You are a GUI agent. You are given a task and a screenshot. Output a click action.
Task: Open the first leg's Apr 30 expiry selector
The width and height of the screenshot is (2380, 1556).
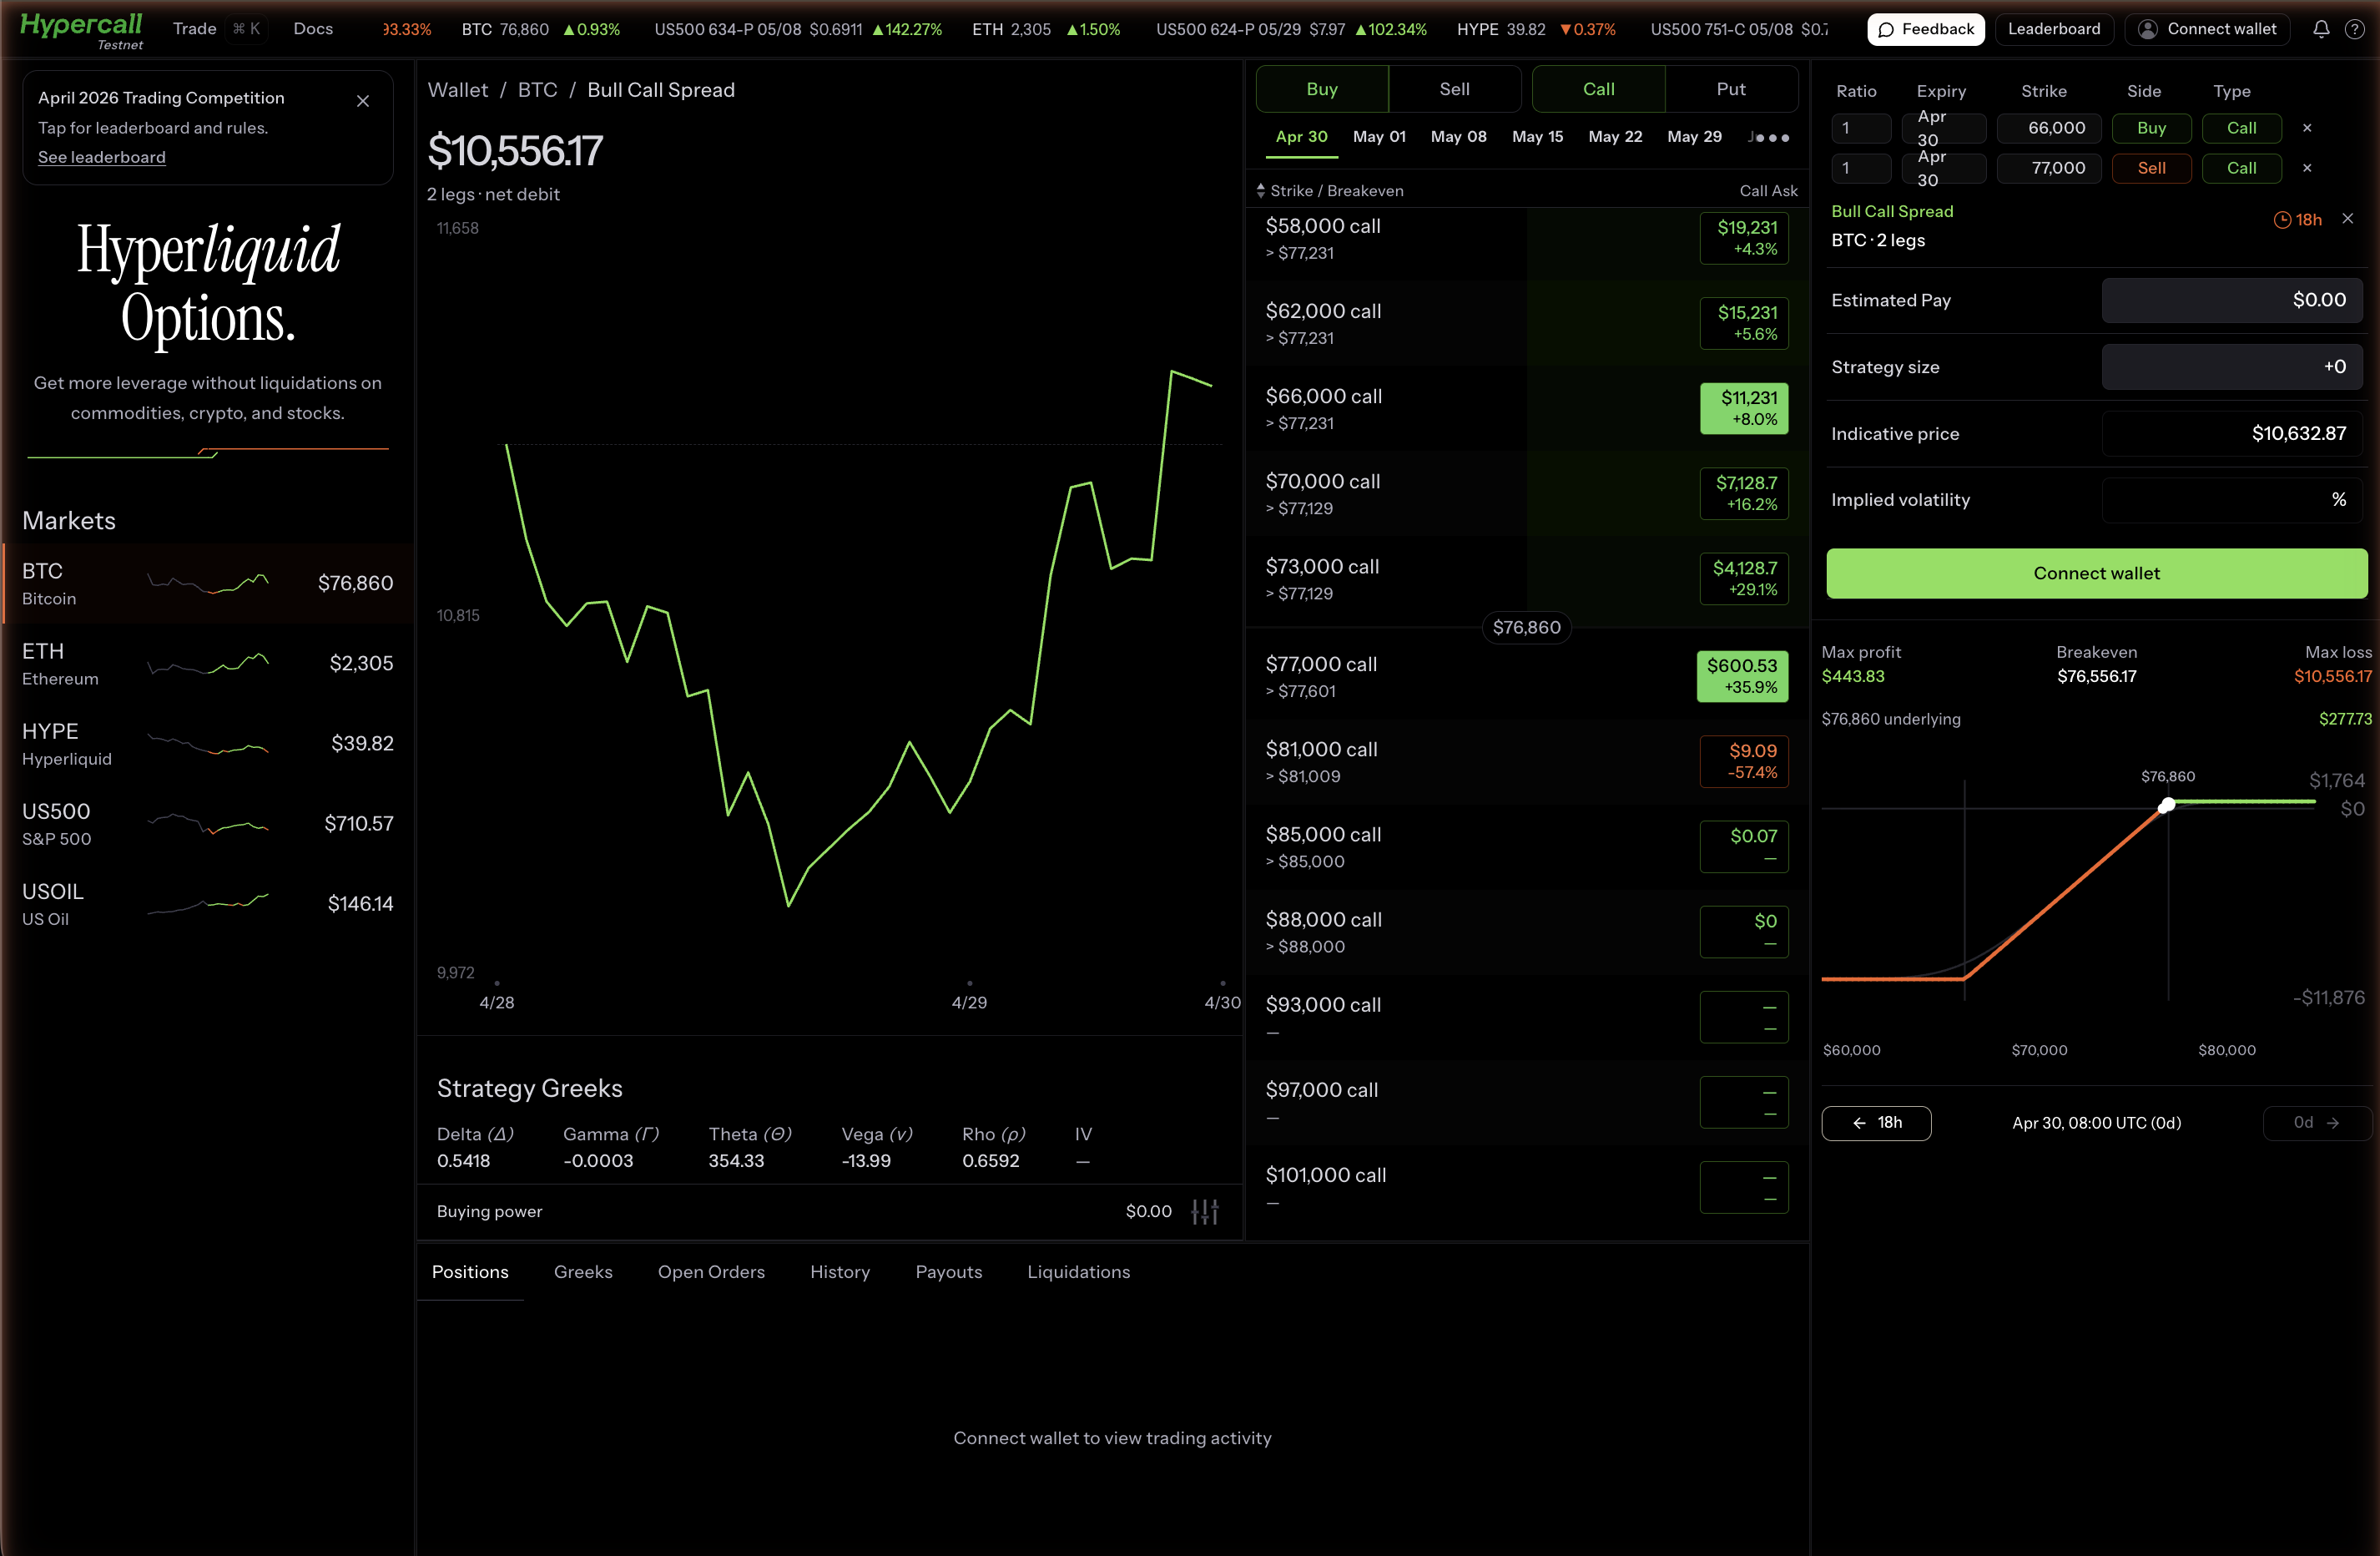tap(1944, 128)
